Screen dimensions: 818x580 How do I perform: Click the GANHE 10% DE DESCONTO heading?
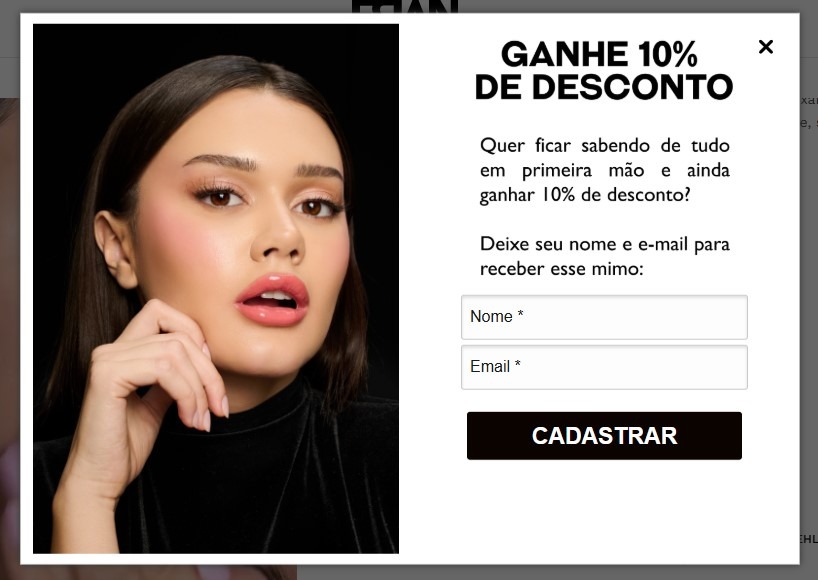pos(604,70)
